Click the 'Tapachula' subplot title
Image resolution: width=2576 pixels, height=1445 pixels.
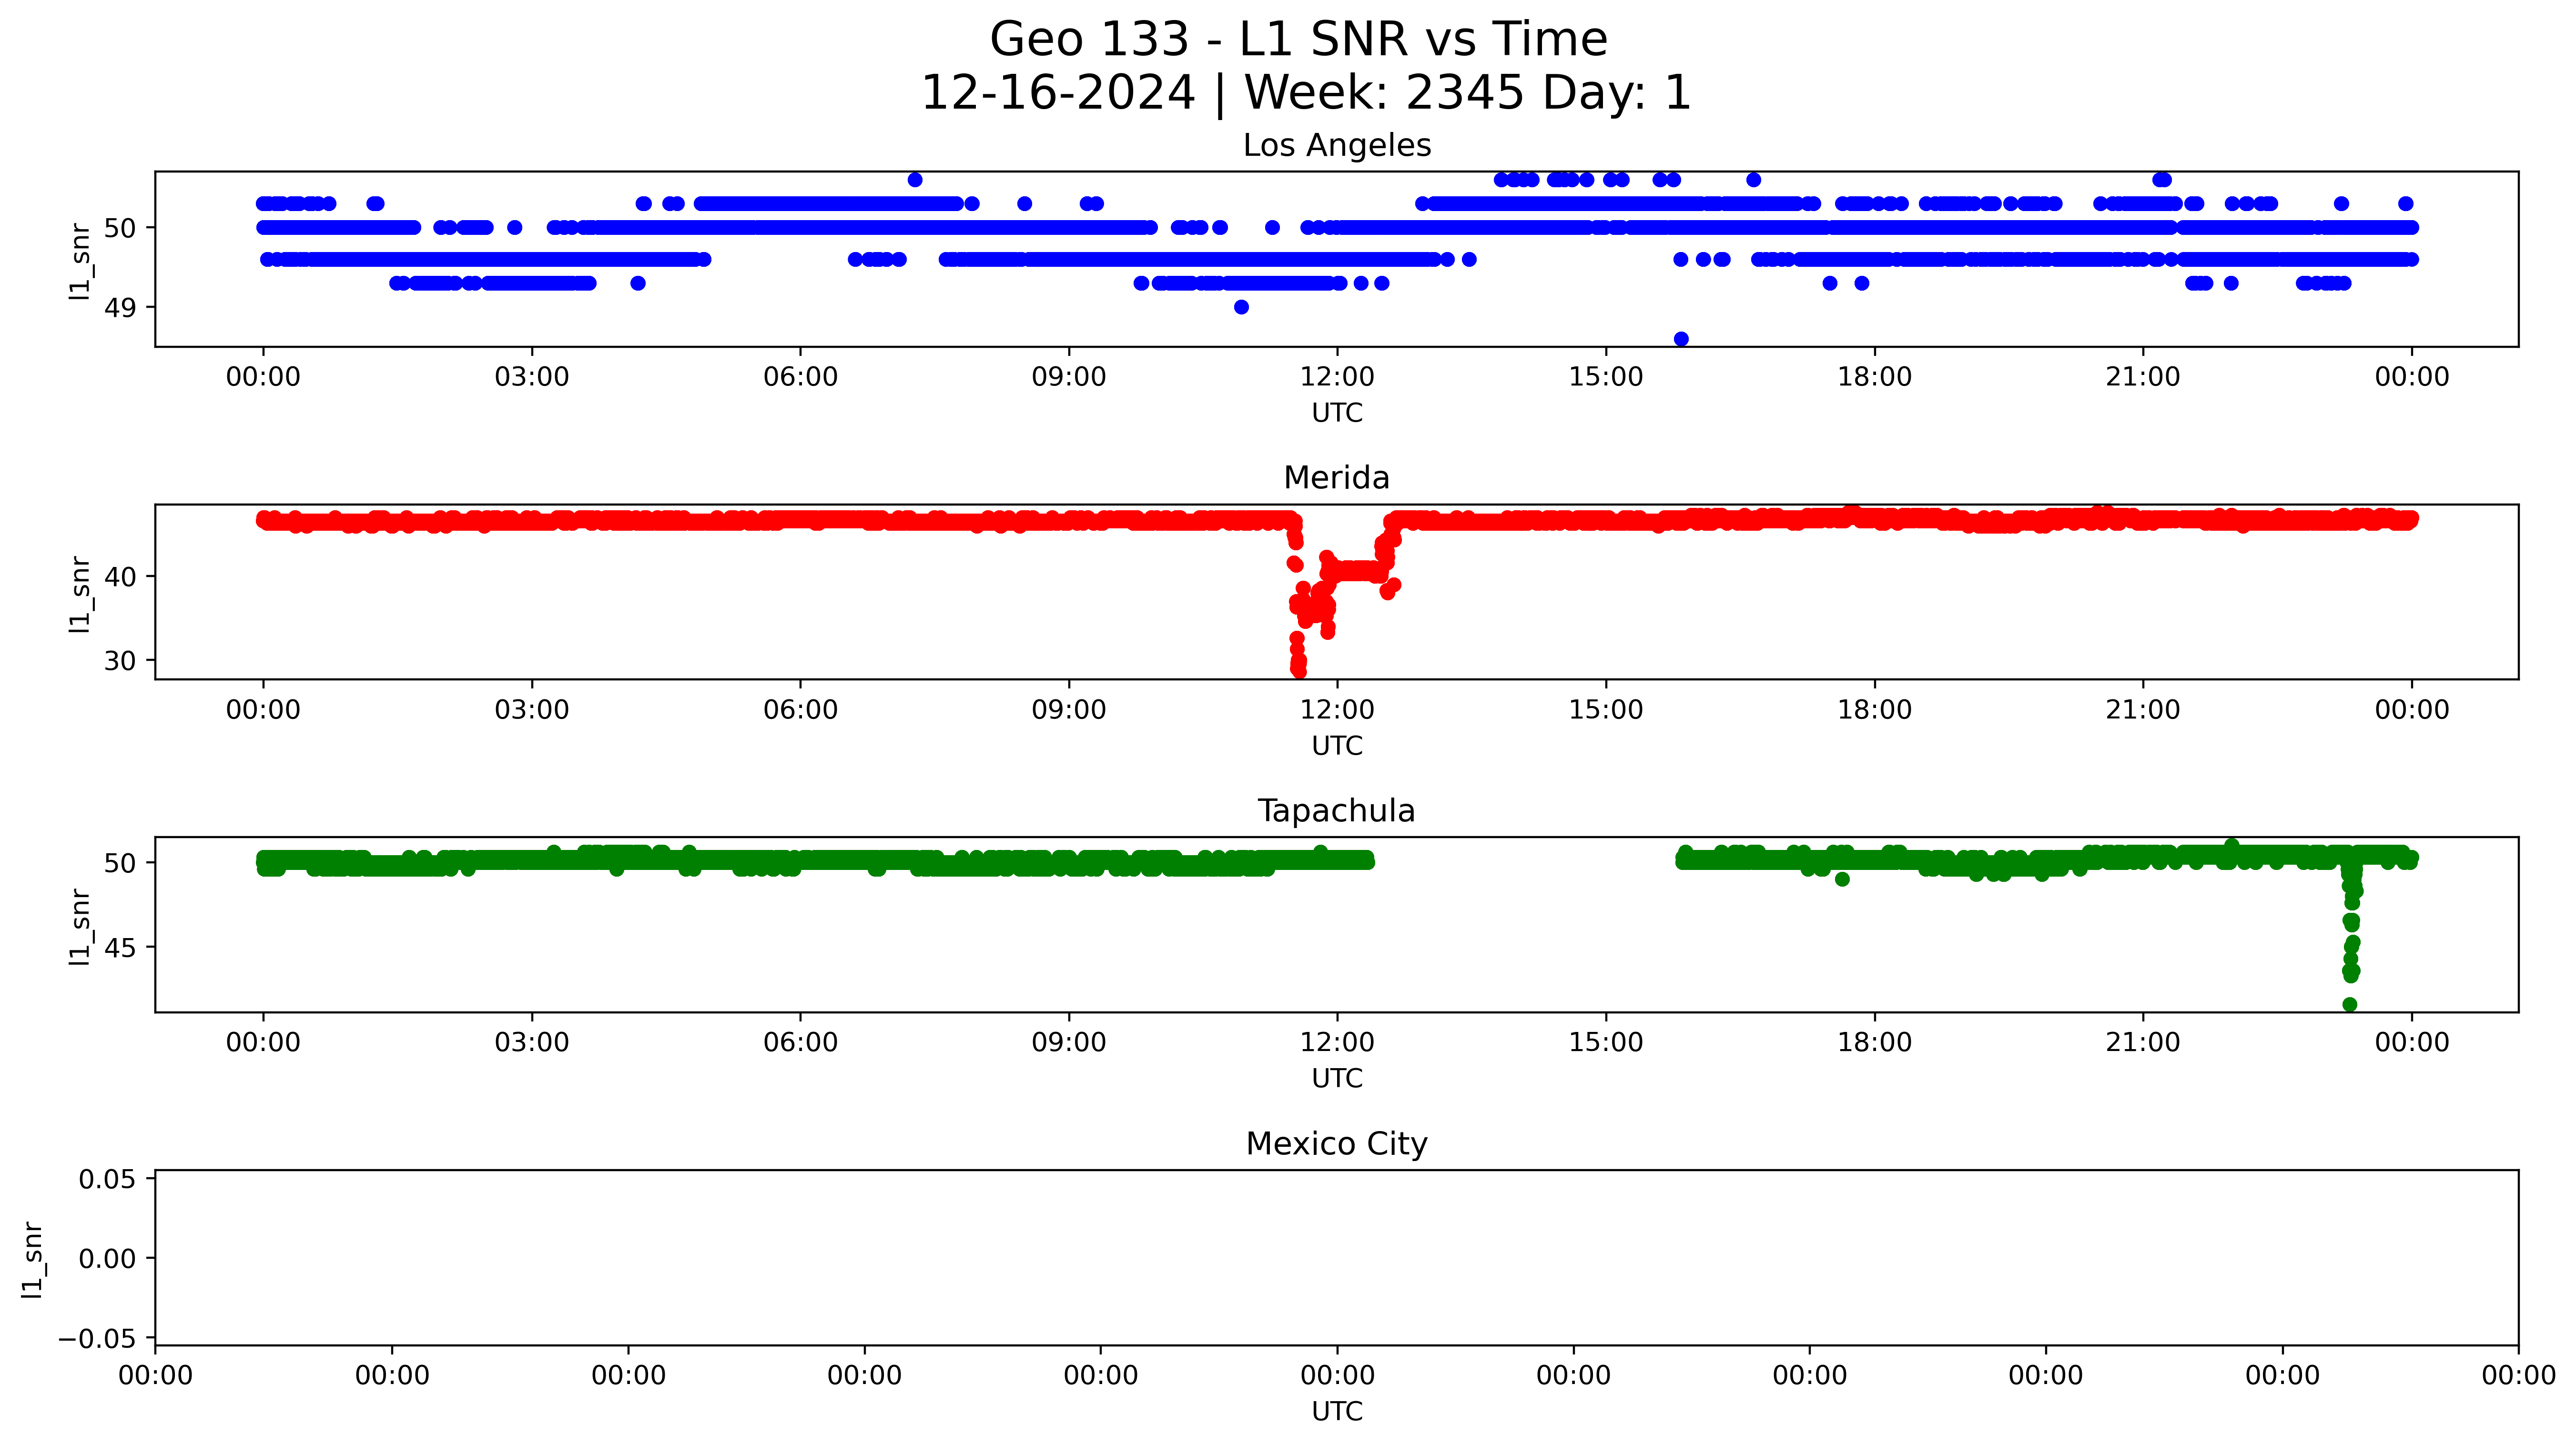1336,811
